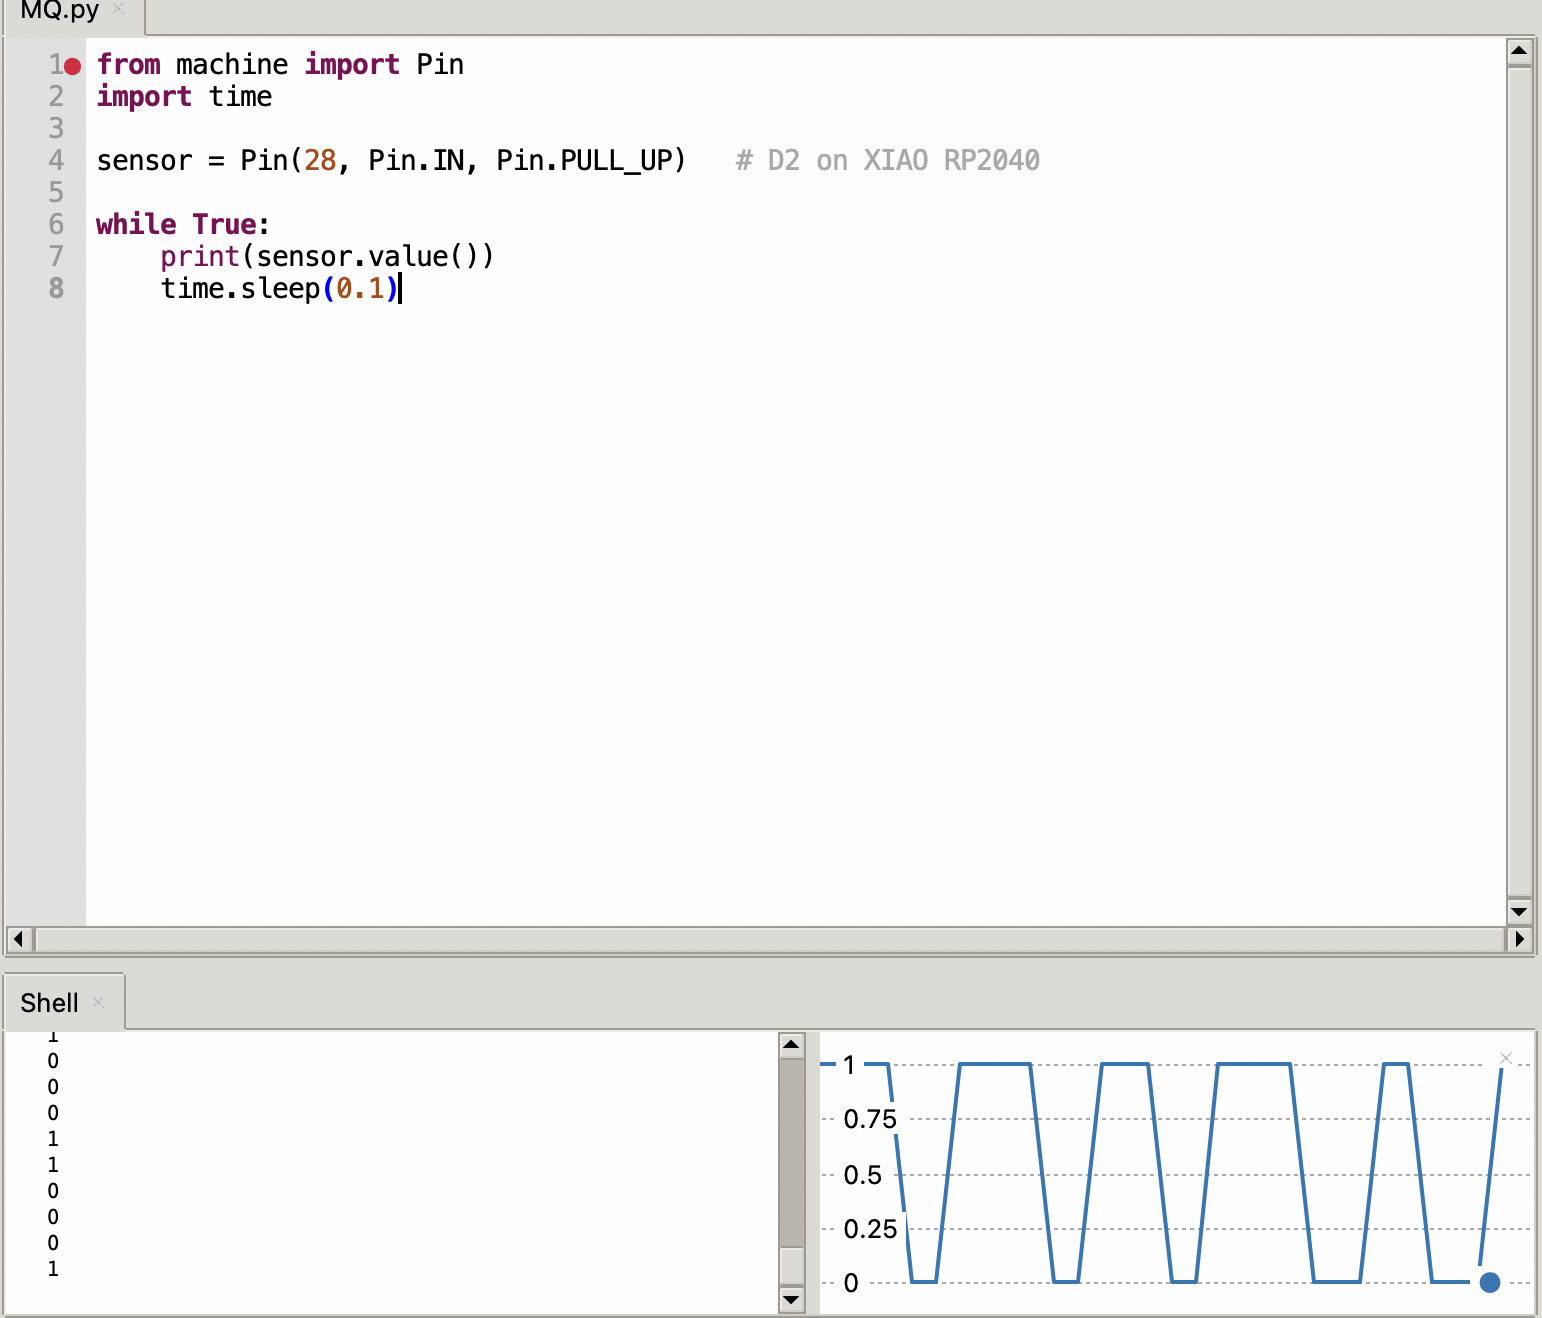Click the Shell scrollbar thumb
Viewport: 1542px width, 1318px height.
click(791, 1264)
